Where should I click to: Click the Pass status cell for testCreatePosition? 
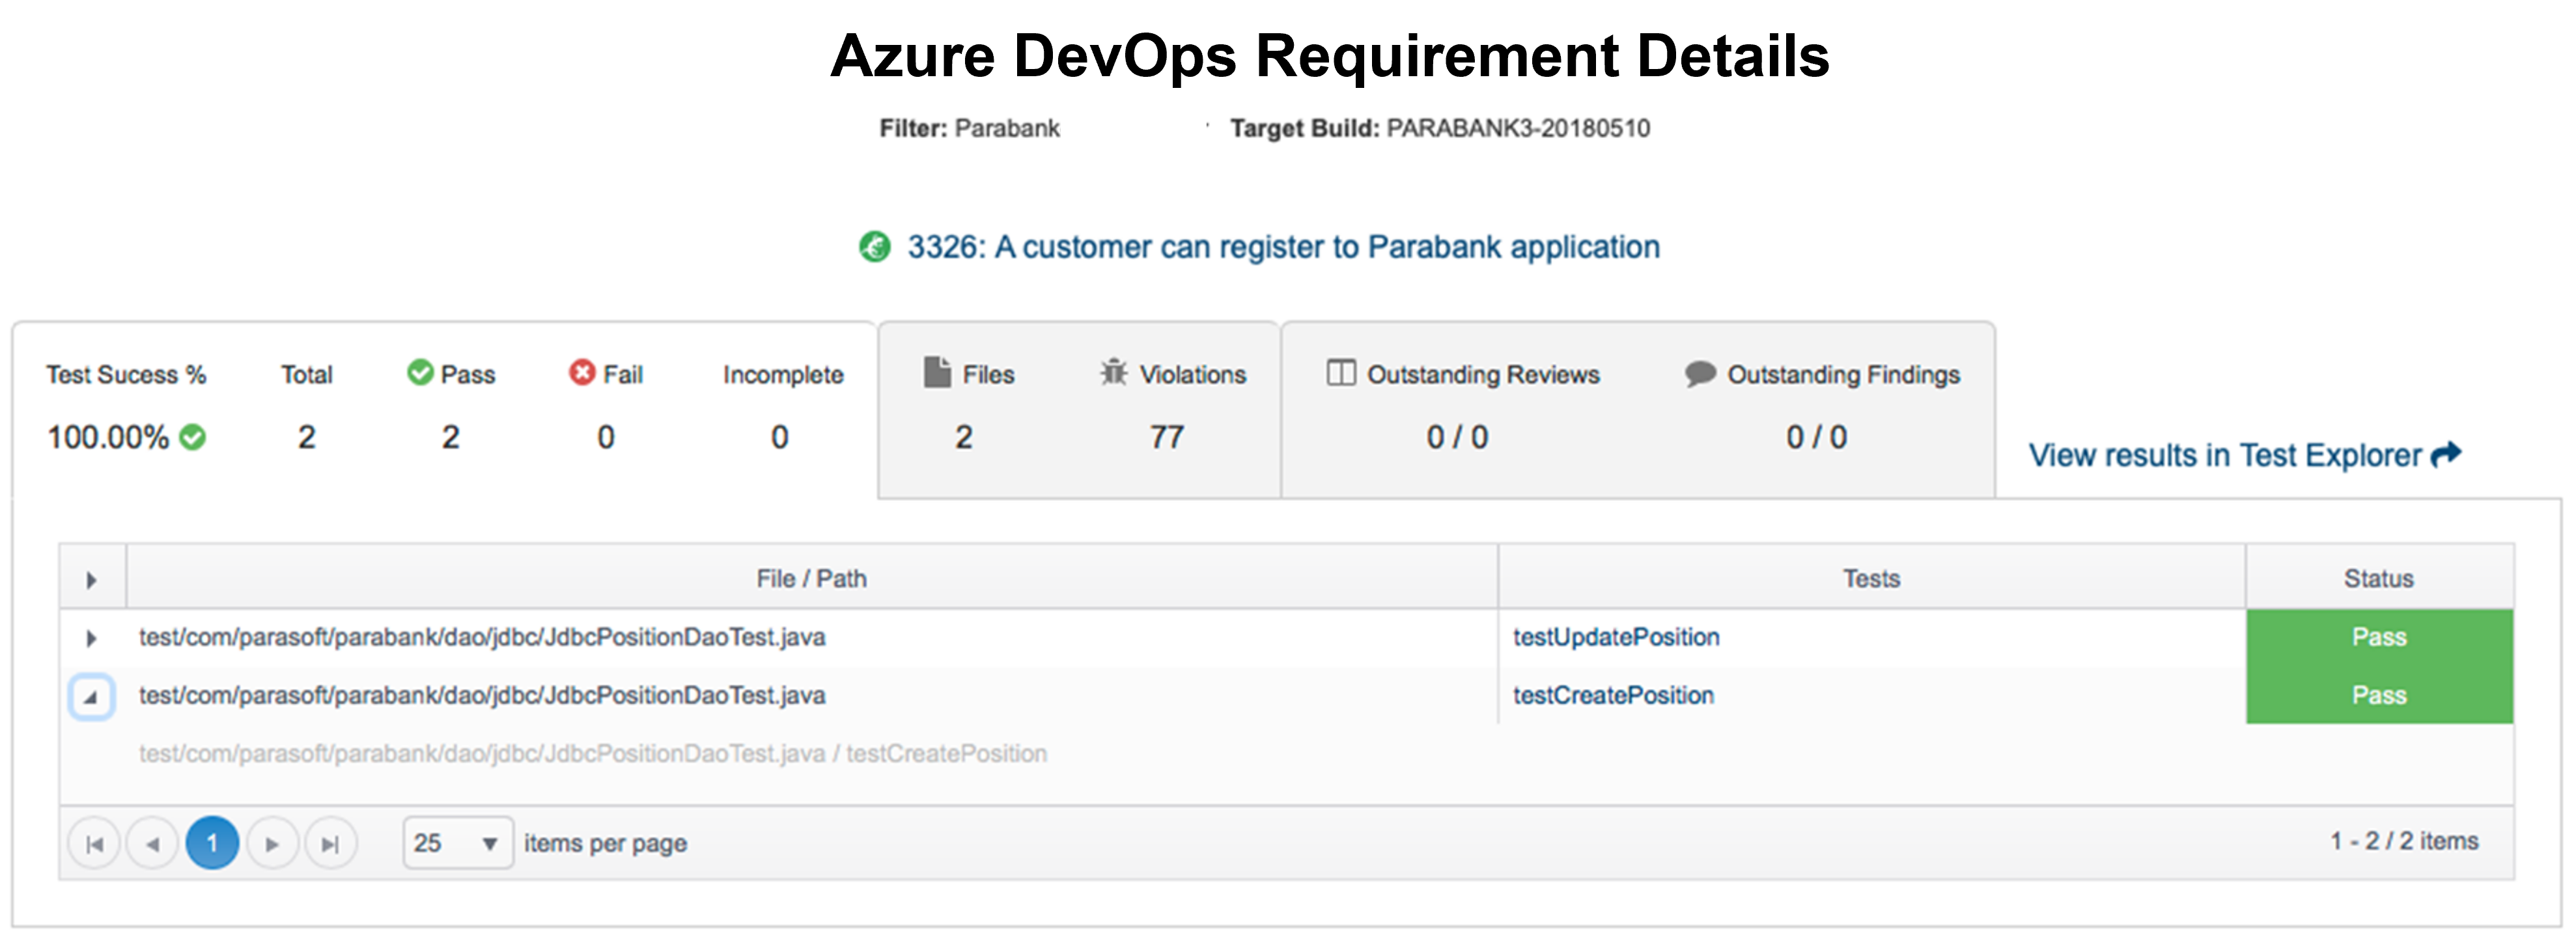click(x=2379, y=695)
